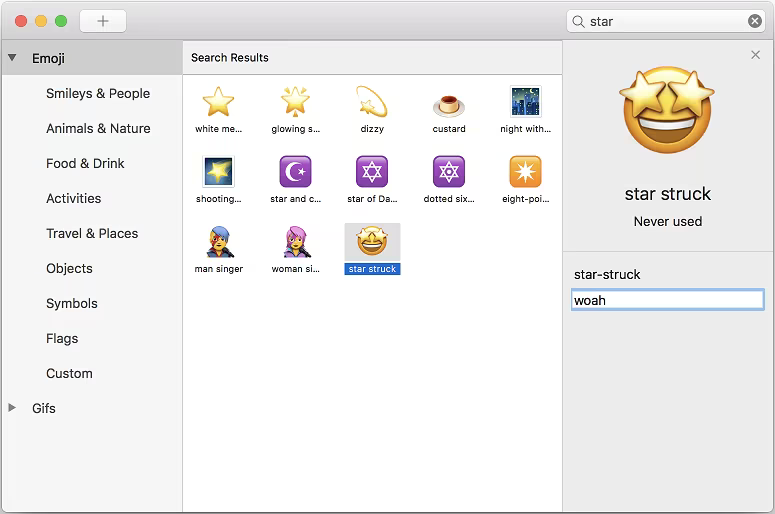Open Animals & Nature category
The height and width of the screenshot is (514, 775).
click(x=98, y=128)
